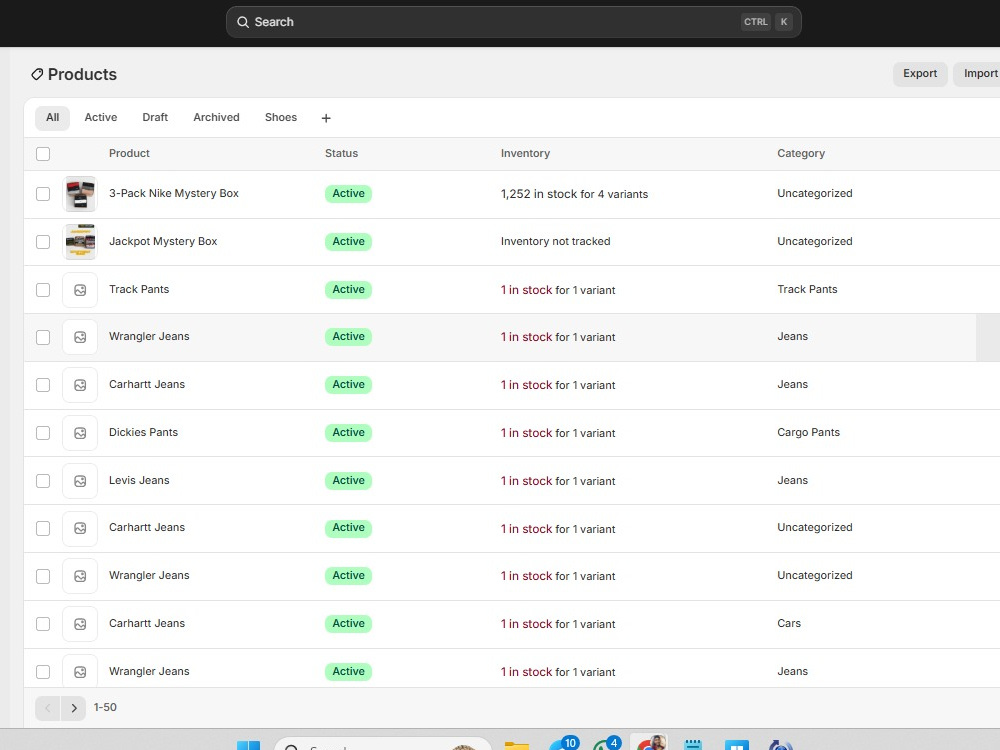This screenshot has width=1000, height=750.
Task: Click 'Inventory not tracked' cell
Action: click(555, 241)
